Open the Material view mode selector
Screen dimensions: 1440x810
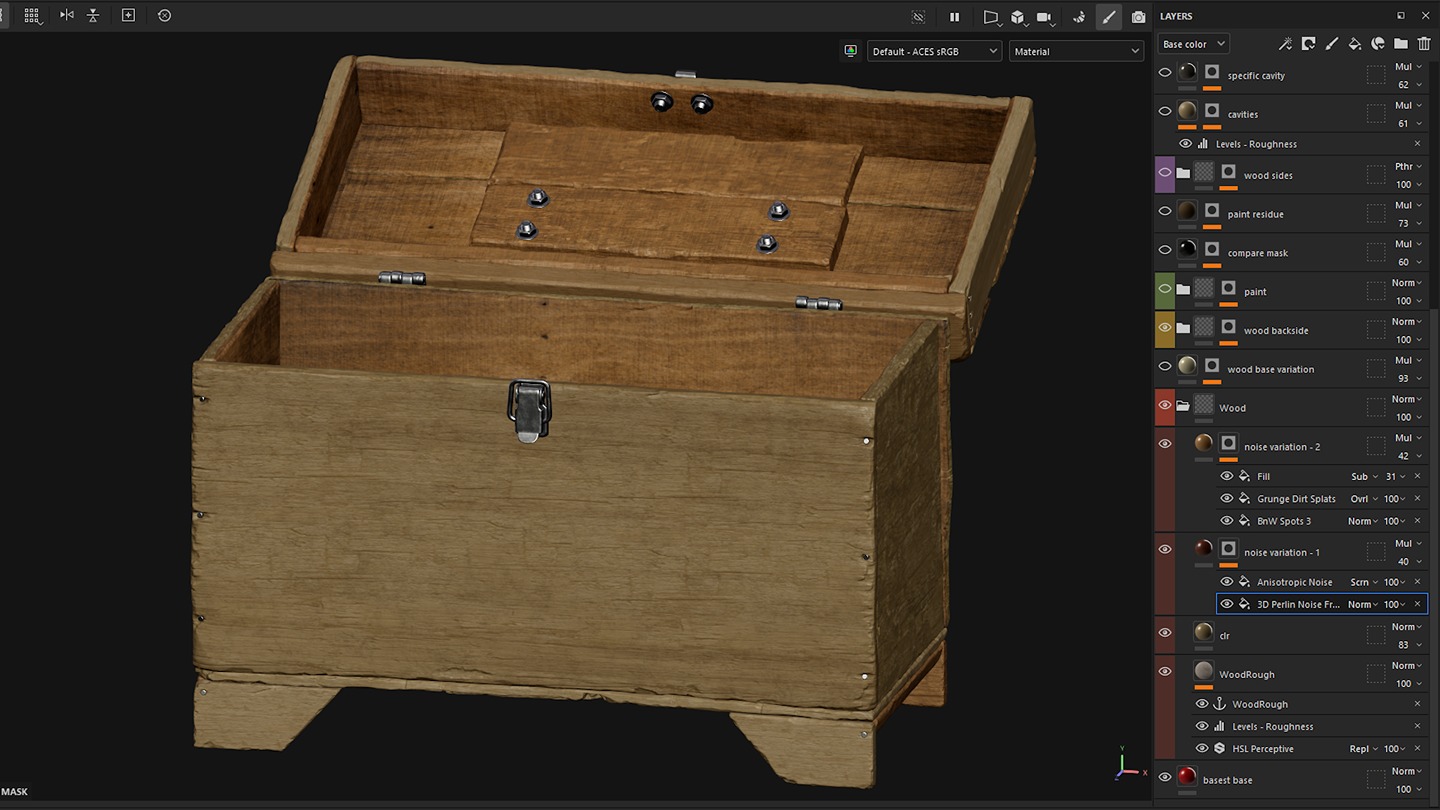1076,50
